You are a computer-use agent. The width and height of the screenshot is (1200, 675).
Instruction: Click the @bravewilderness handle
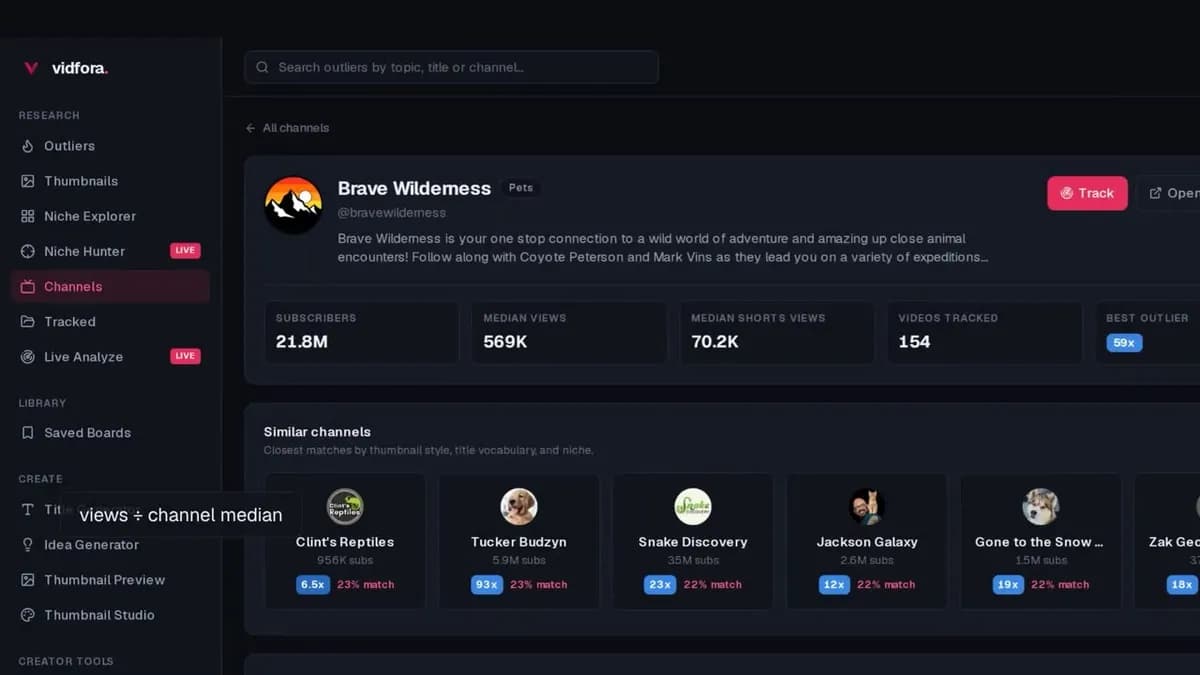392,213
